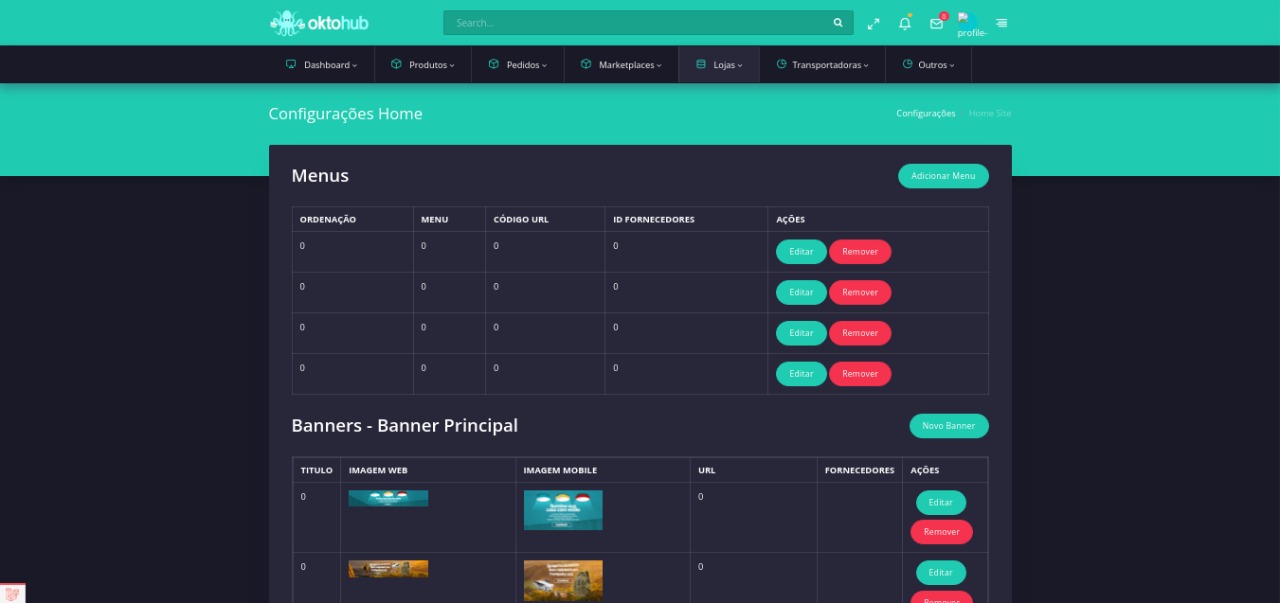Viewport: 1280px width, 603px height.
Task: Expand the Pedidos dropdown menu
Action: (517, 65)
